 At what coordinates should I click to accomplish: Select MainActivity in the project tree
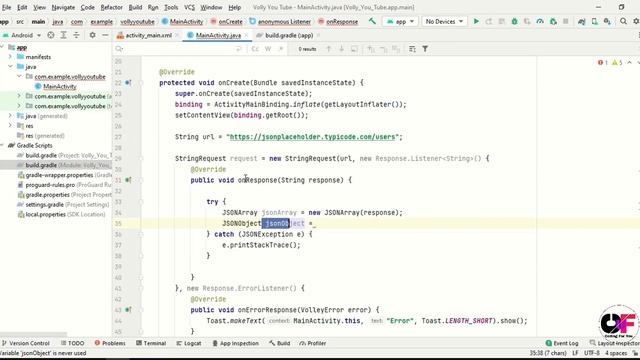tap(60, 87)
